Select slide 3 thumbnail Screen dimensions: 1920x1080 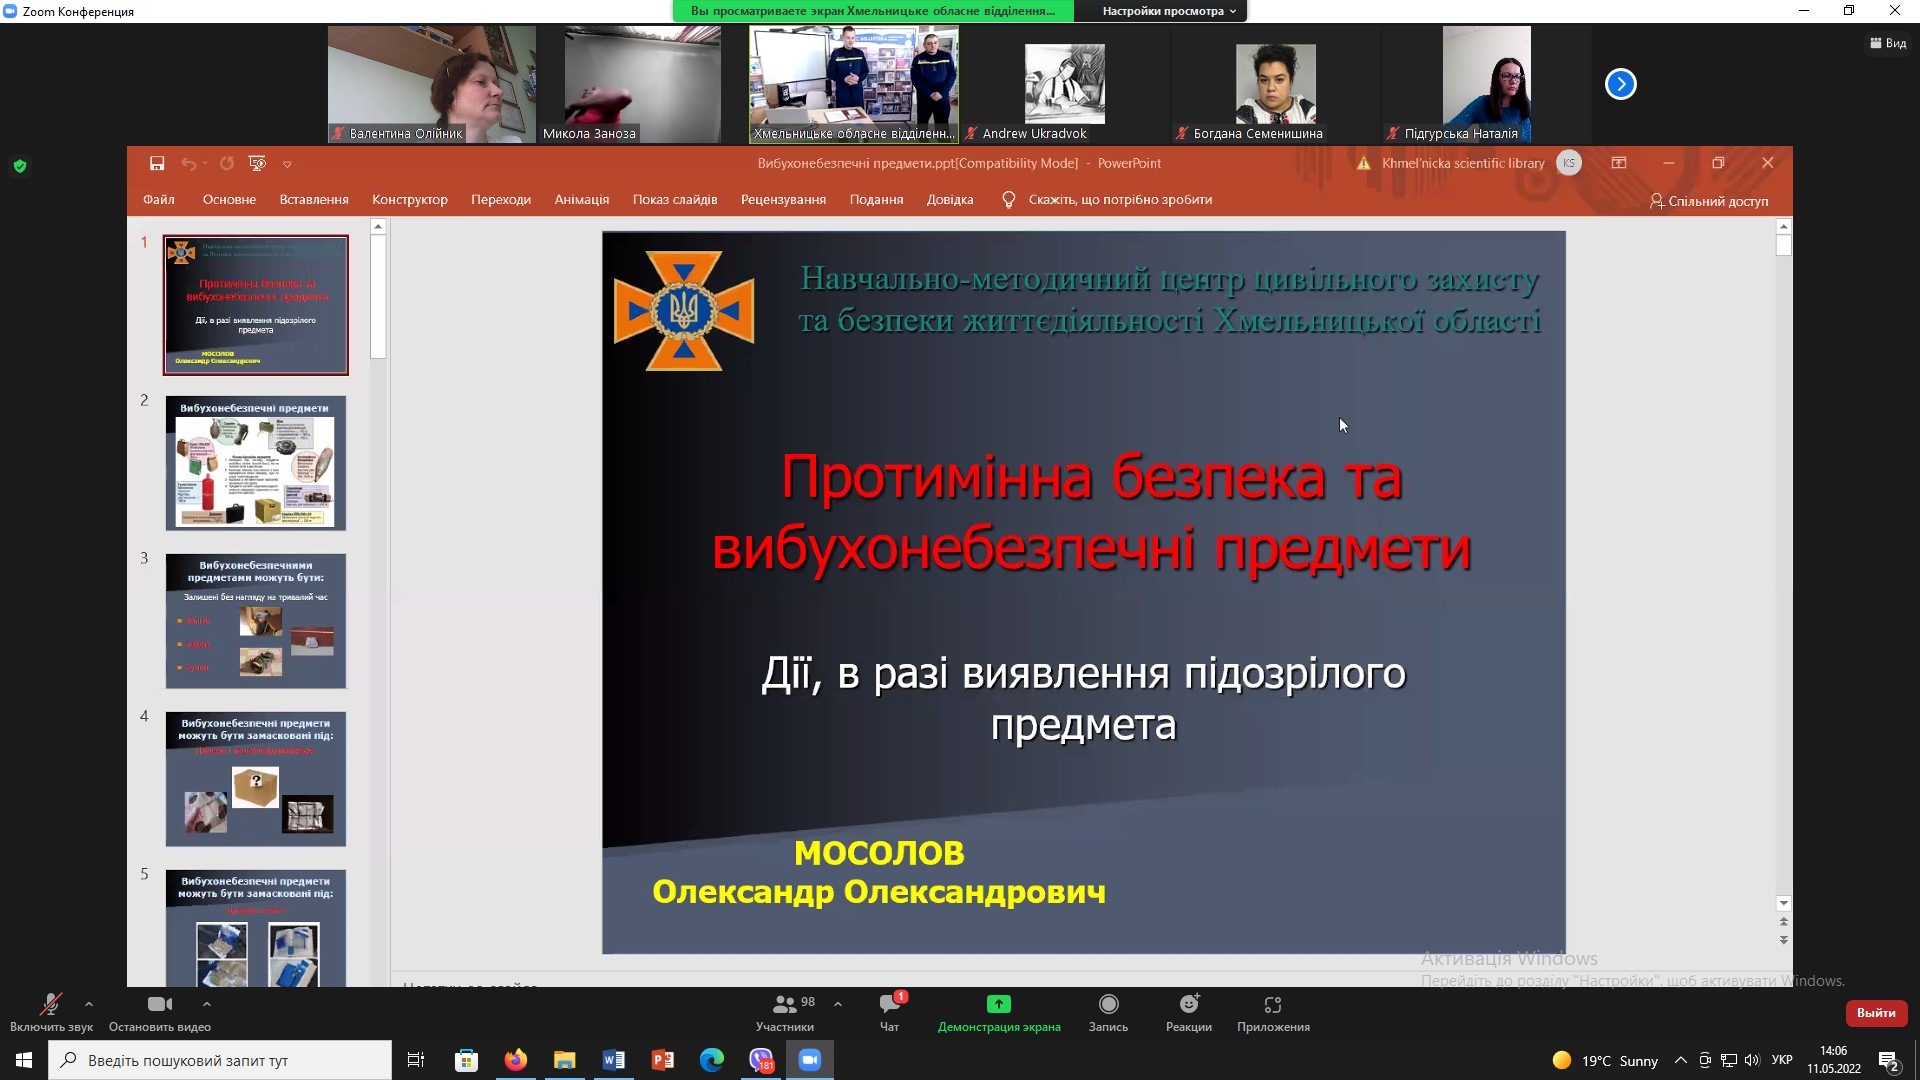256,621
